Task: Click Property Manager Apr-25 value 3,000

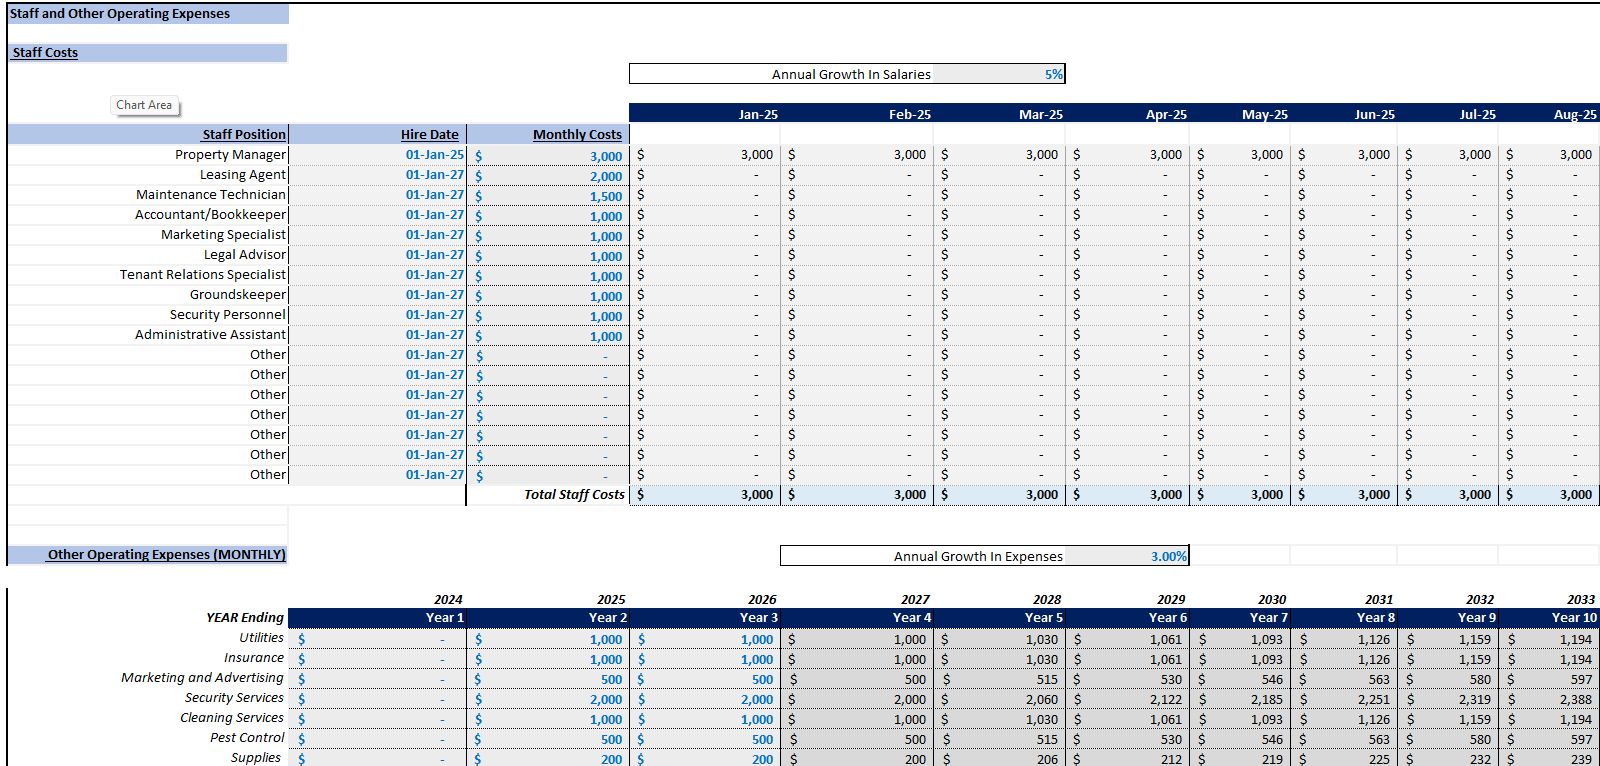Action: pos(1166,155)
